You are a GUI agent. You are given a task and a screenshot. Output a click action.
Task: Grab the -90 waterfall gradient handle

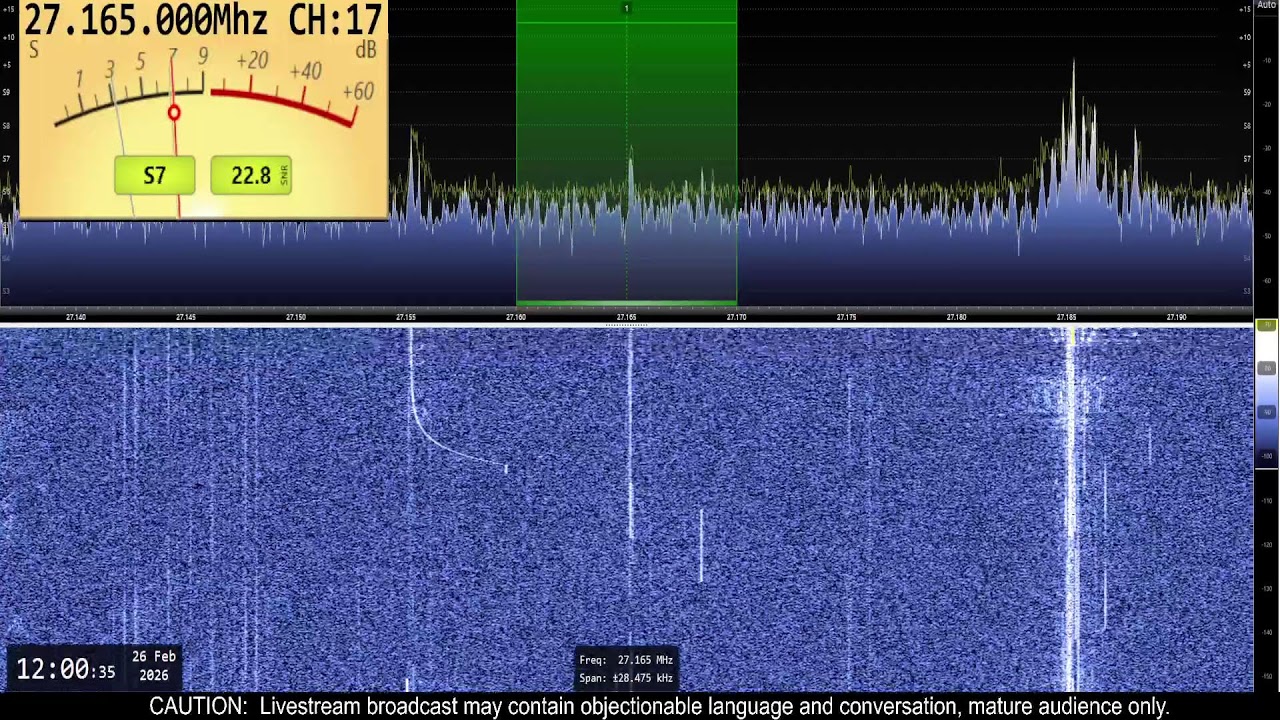(x=1266, y=412)
